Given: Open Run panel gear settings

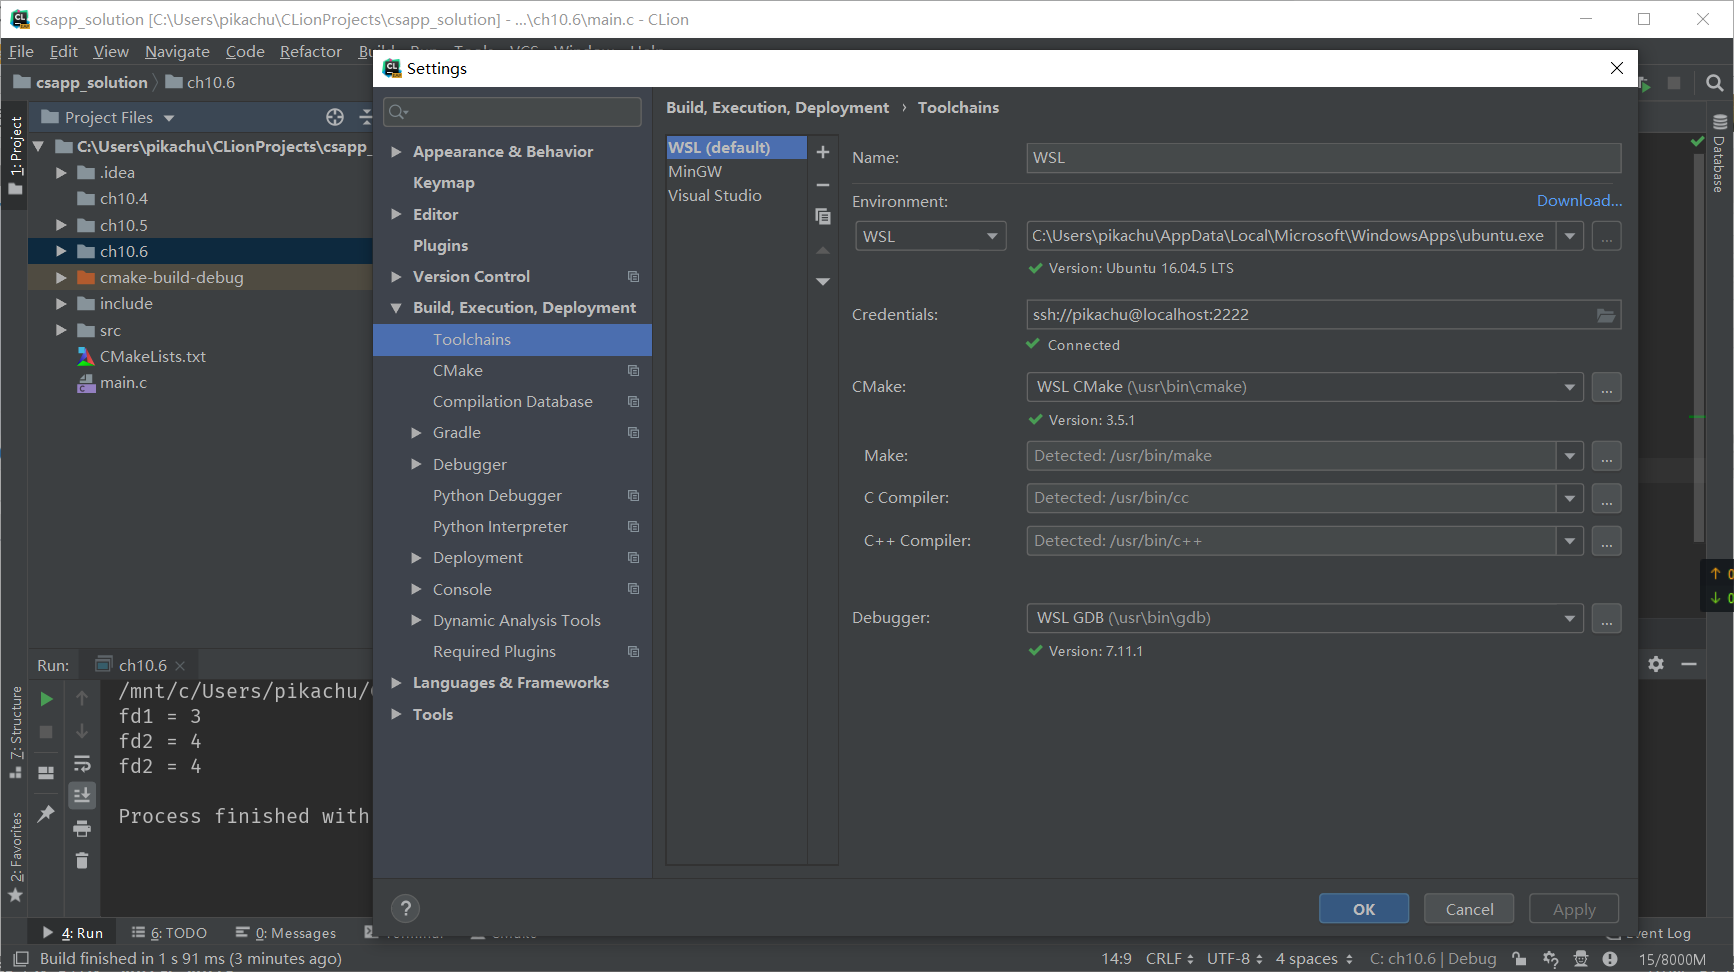Looking at the screenshot, I should coord(1656,664).
